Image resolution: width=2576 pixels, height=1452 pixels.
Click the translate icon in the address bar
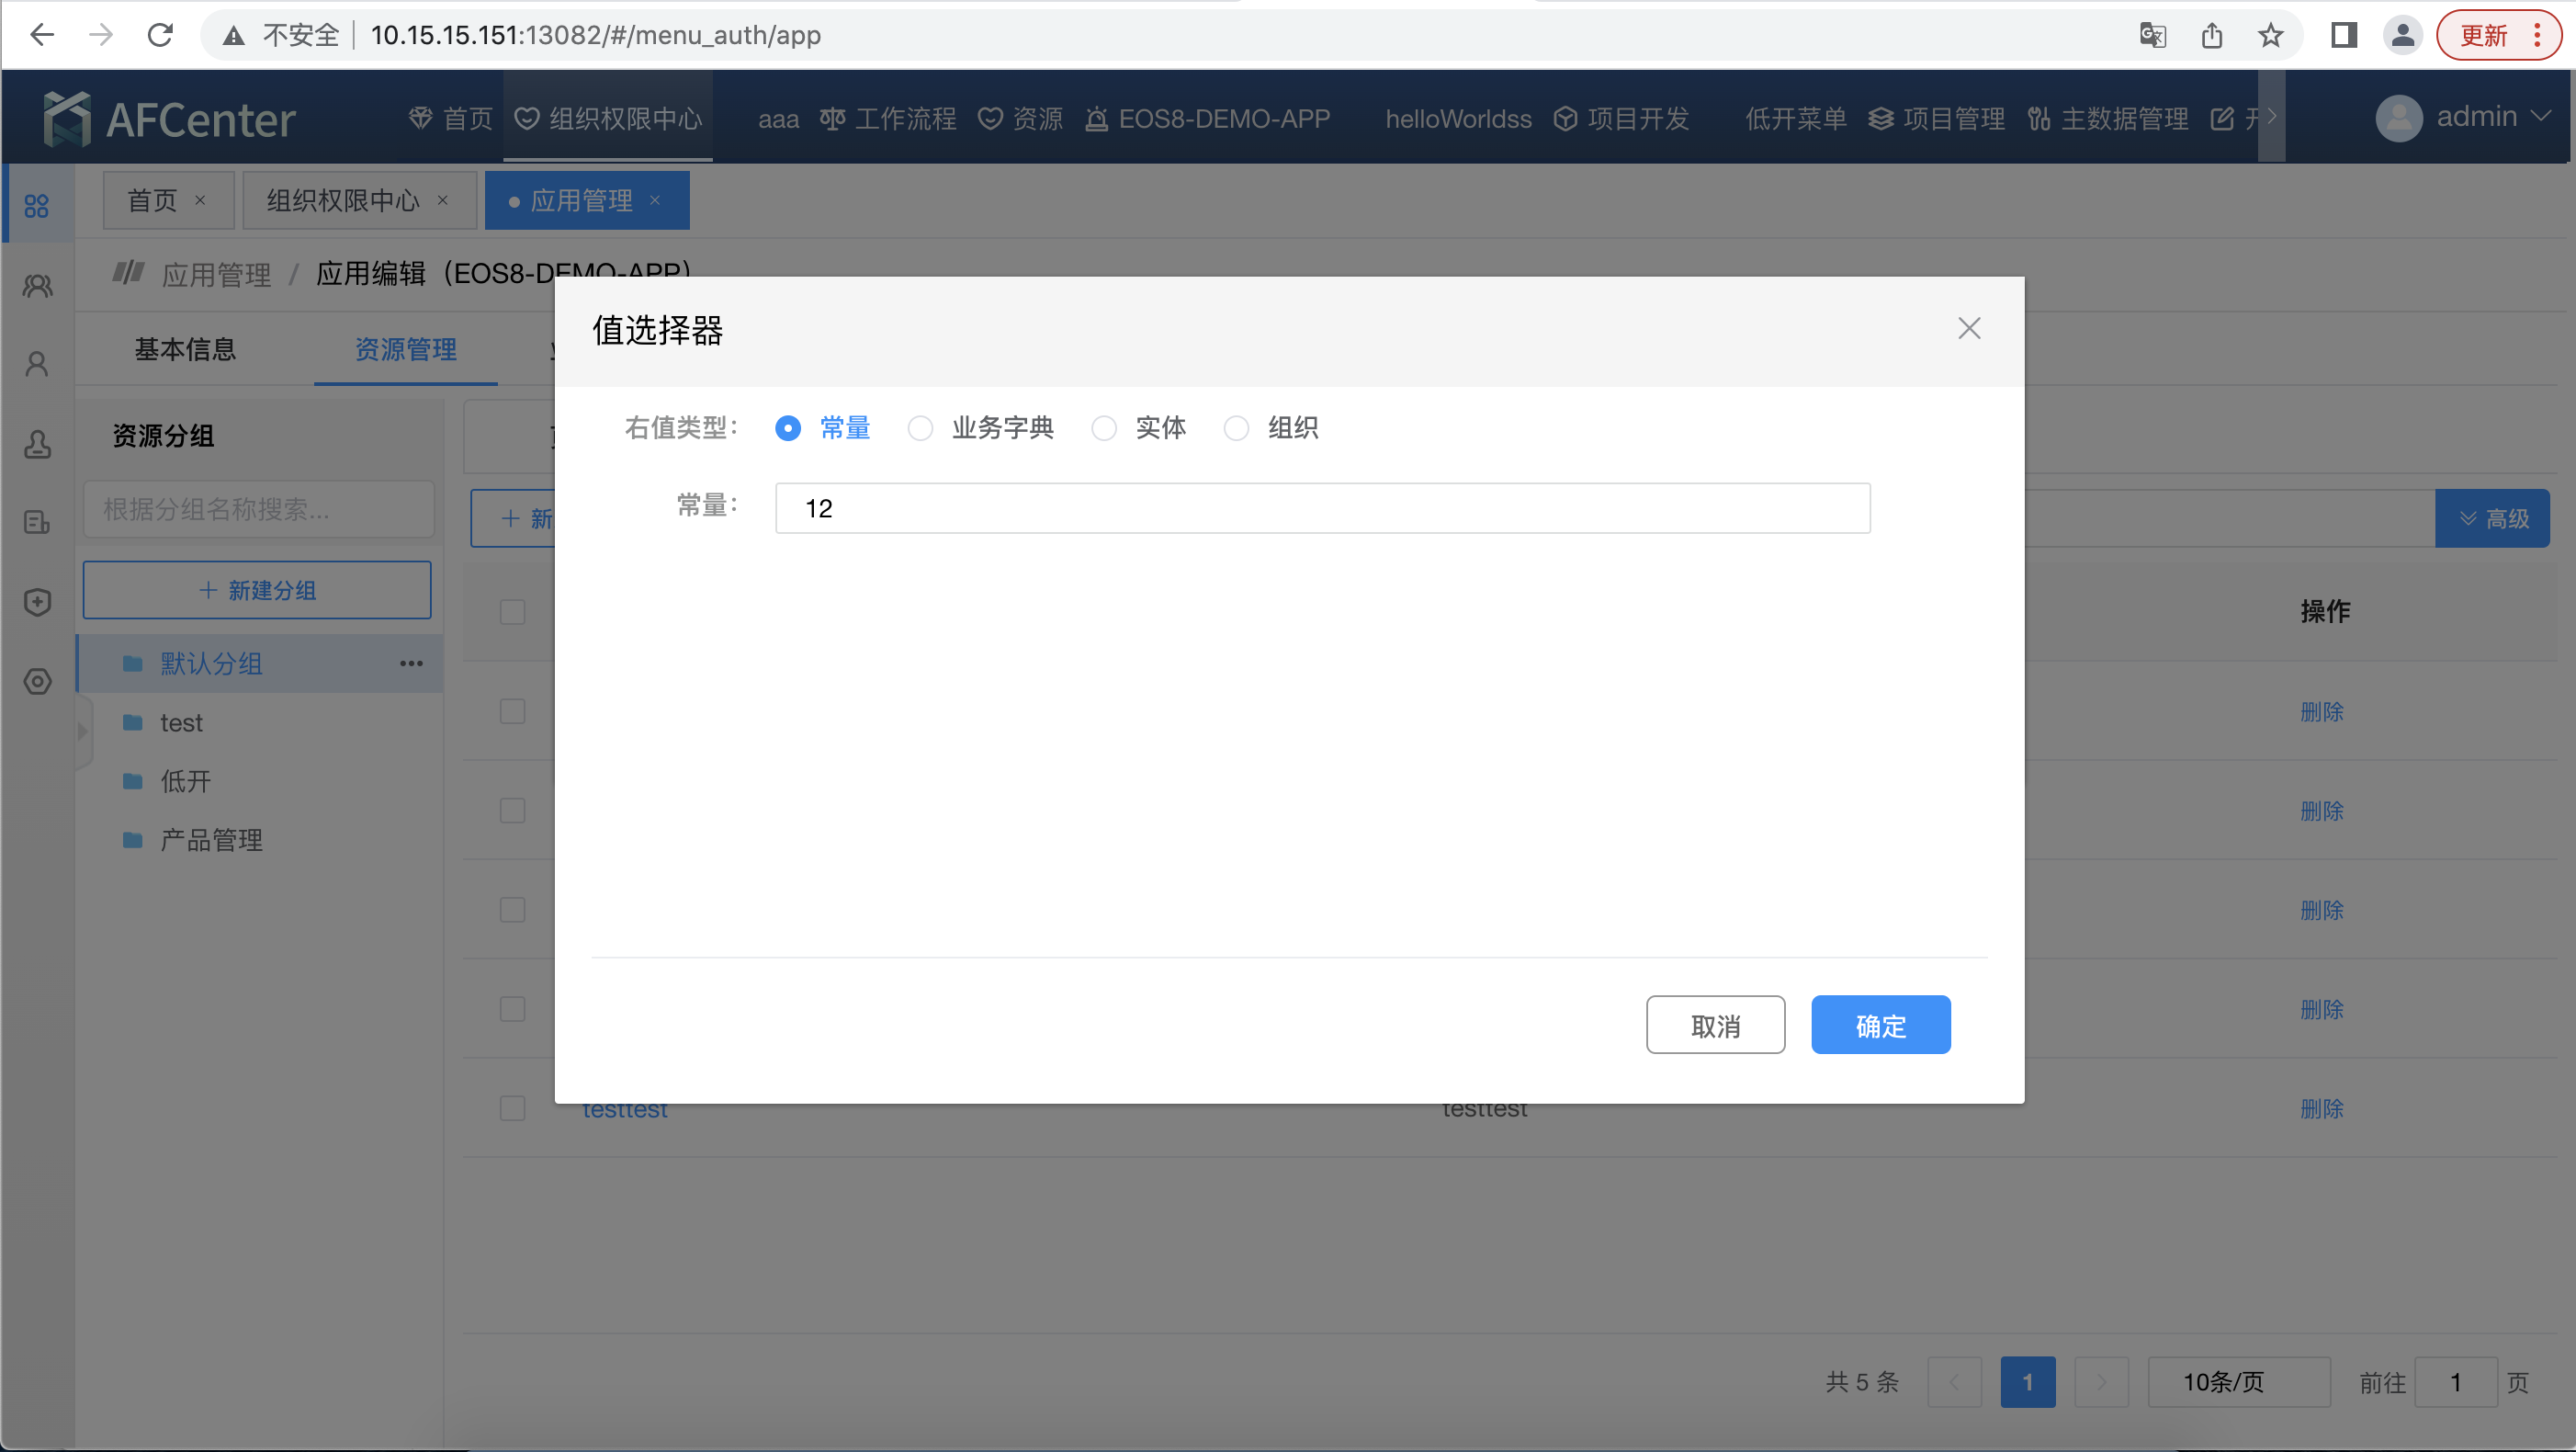tap(2152, 35)
